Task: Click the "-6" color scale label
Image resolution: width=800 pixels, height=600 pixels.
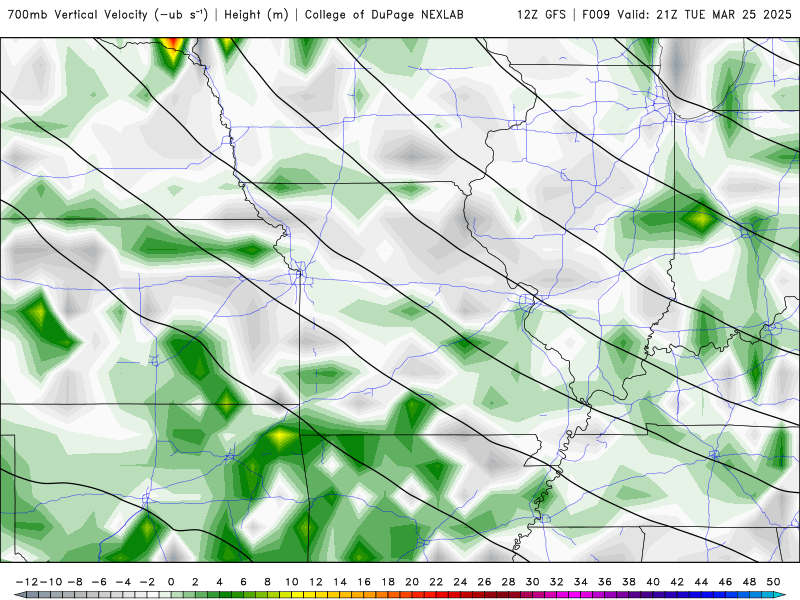Action: click(99, 582)
